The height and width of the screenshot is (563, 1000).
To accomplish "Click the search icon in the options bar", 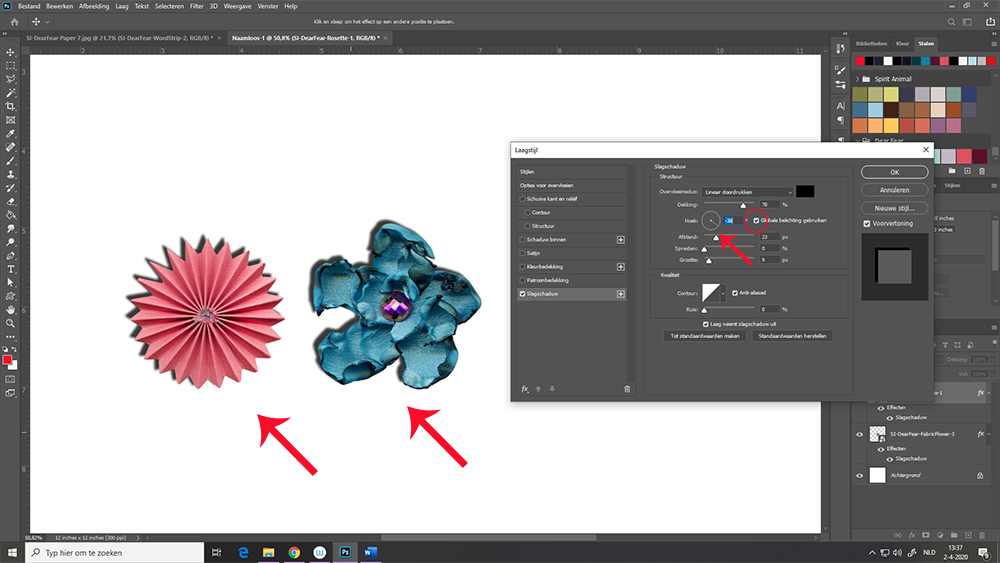I will pyautogui.click(x=951, y=22).
